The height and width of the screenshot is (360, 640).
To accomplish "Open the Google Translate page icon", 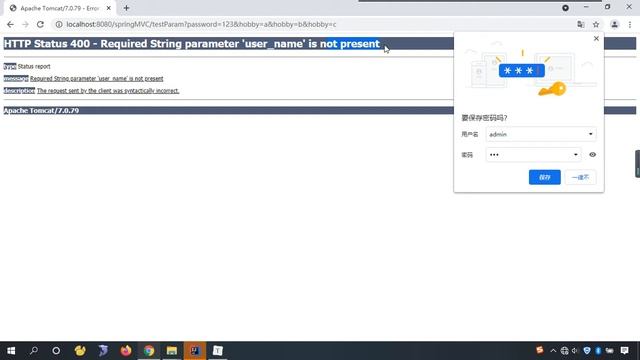I will (x=580, y=24).
